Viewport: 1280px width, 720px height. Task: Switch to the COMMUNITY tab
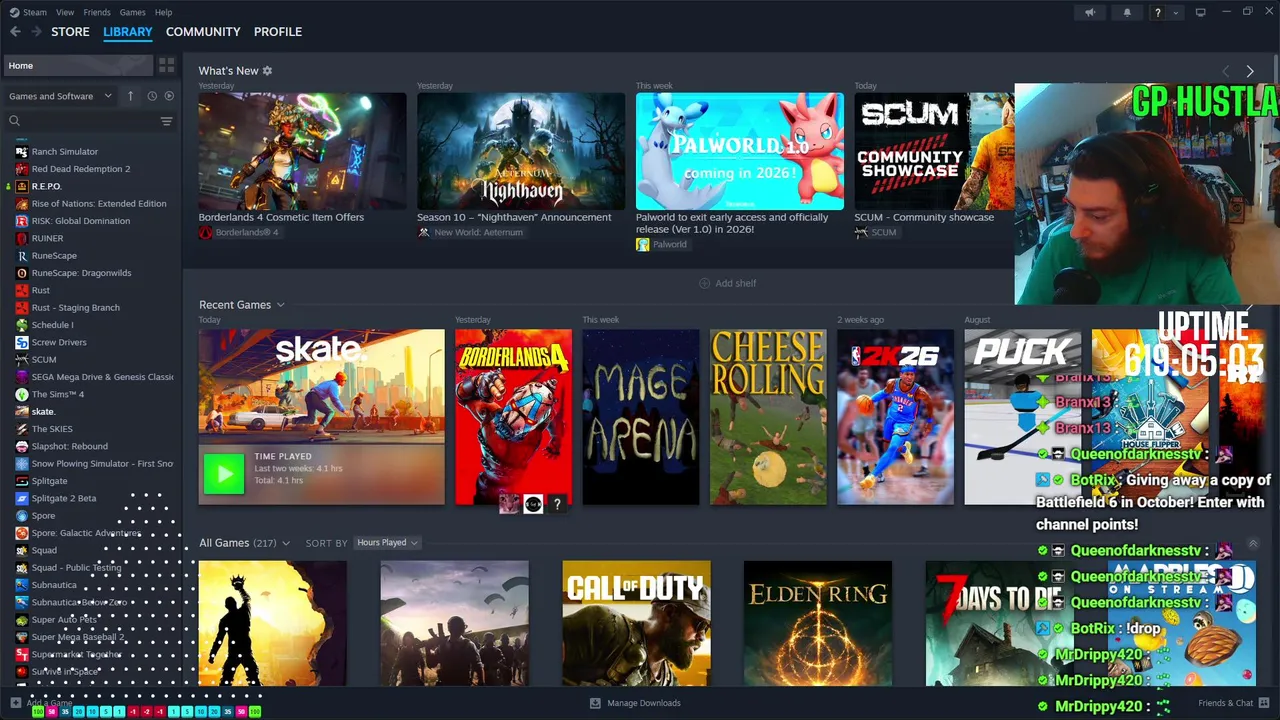pyautogui.click(x=203, y=32)
